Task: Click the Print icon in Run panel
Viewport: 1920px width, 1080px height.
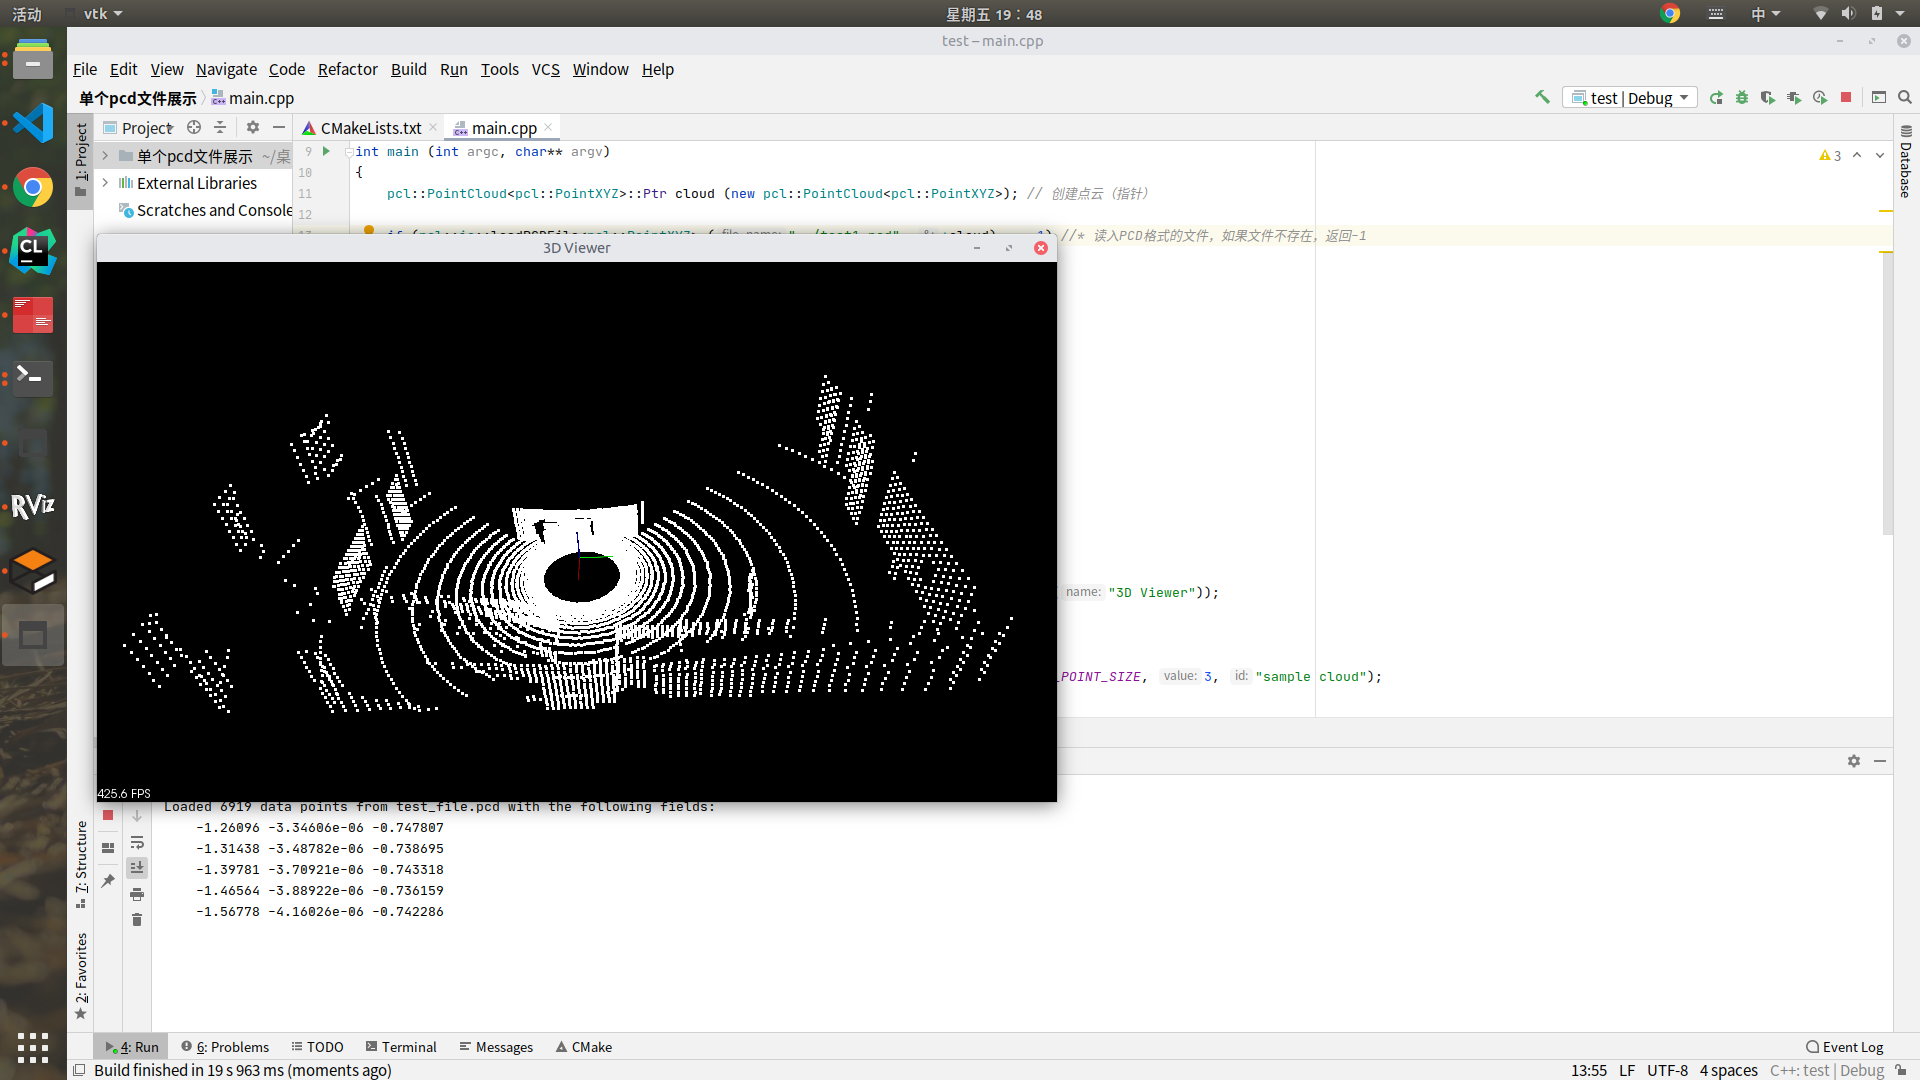Action: point(137,894)
